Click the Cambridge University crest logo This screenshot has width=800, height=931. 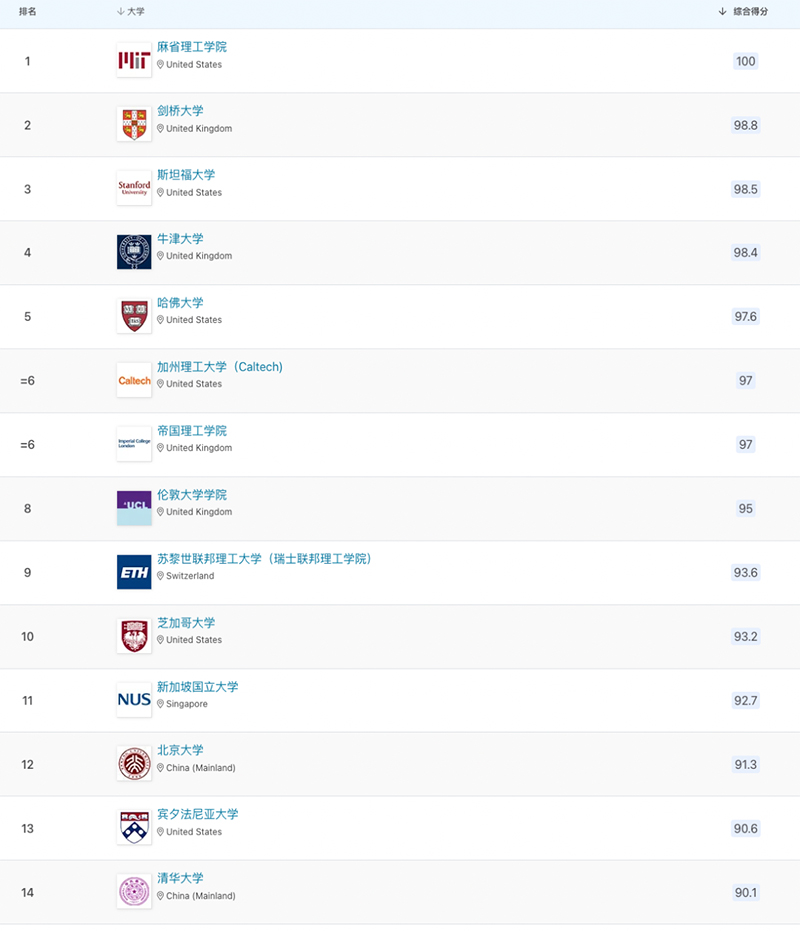tap(134, 125)
